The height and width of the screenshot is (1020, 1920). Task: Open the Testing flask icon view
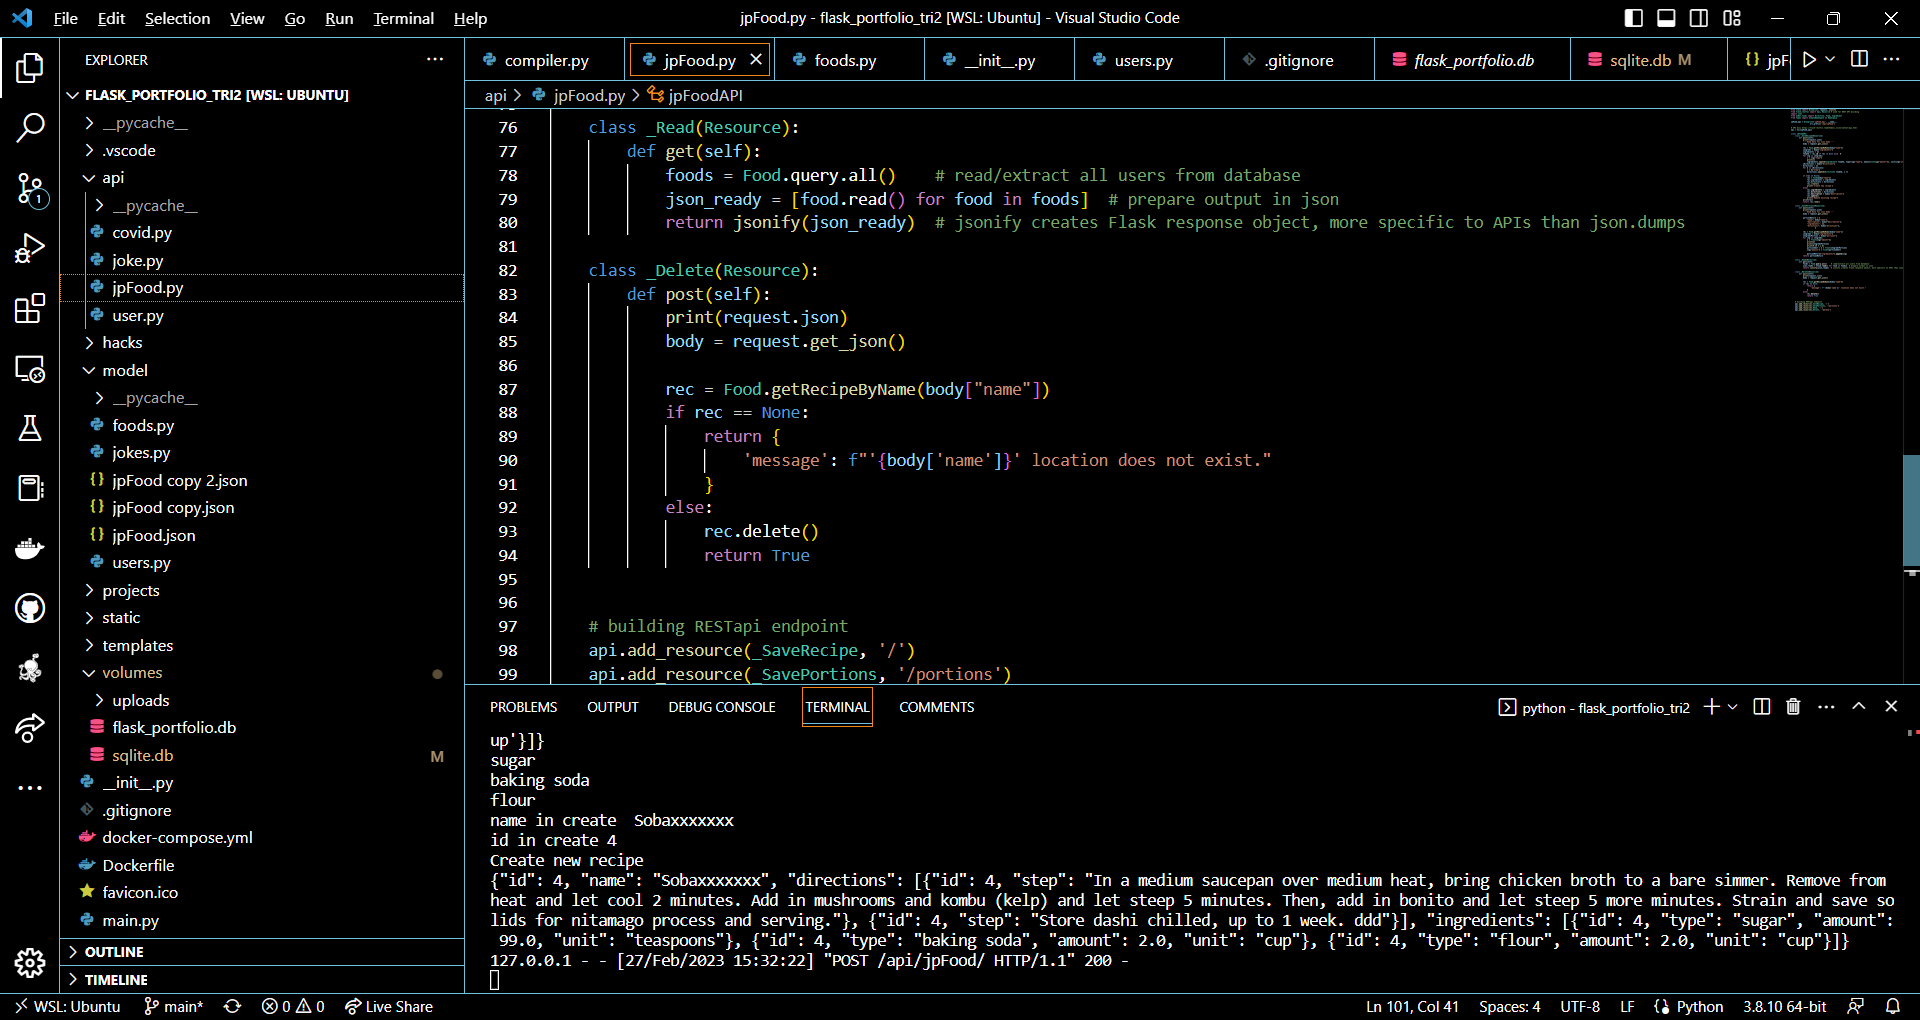30,428
